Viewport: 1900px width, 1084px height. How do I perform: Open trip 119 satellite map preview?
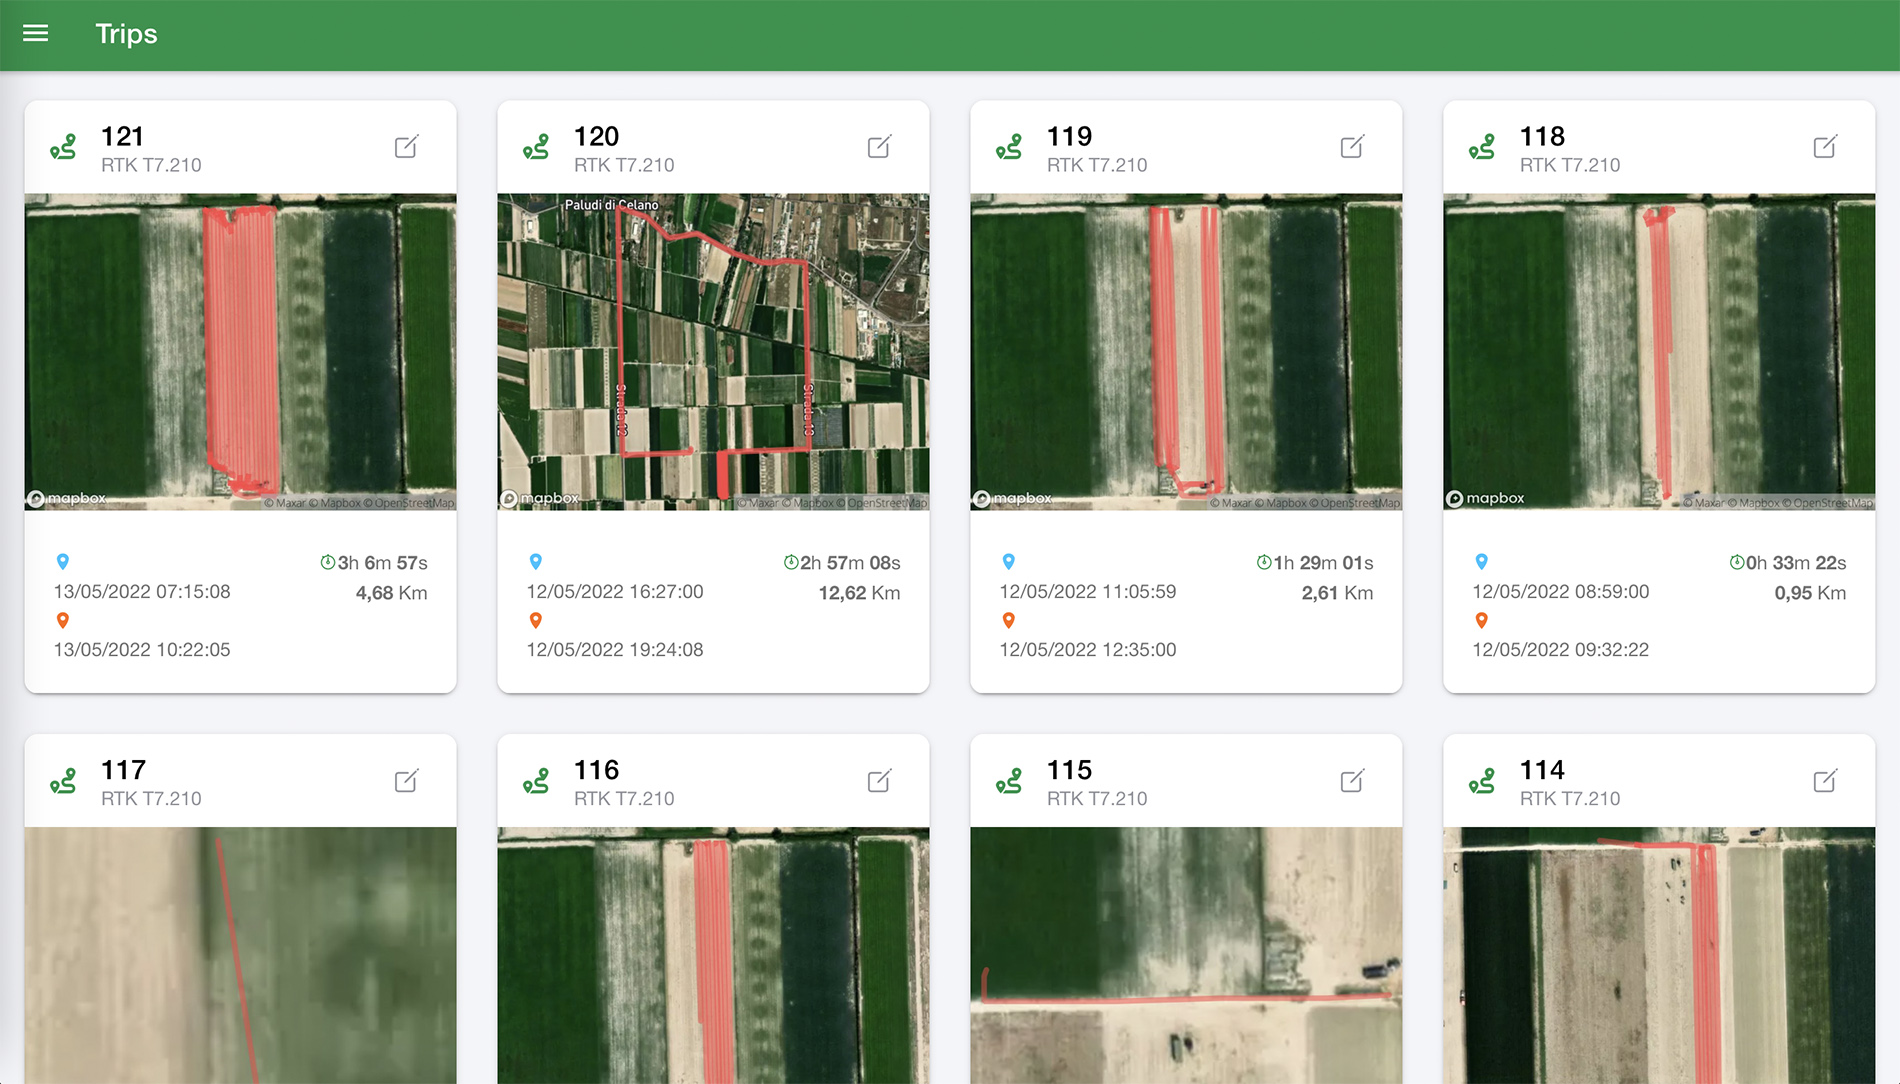(x=1186, y=351)
